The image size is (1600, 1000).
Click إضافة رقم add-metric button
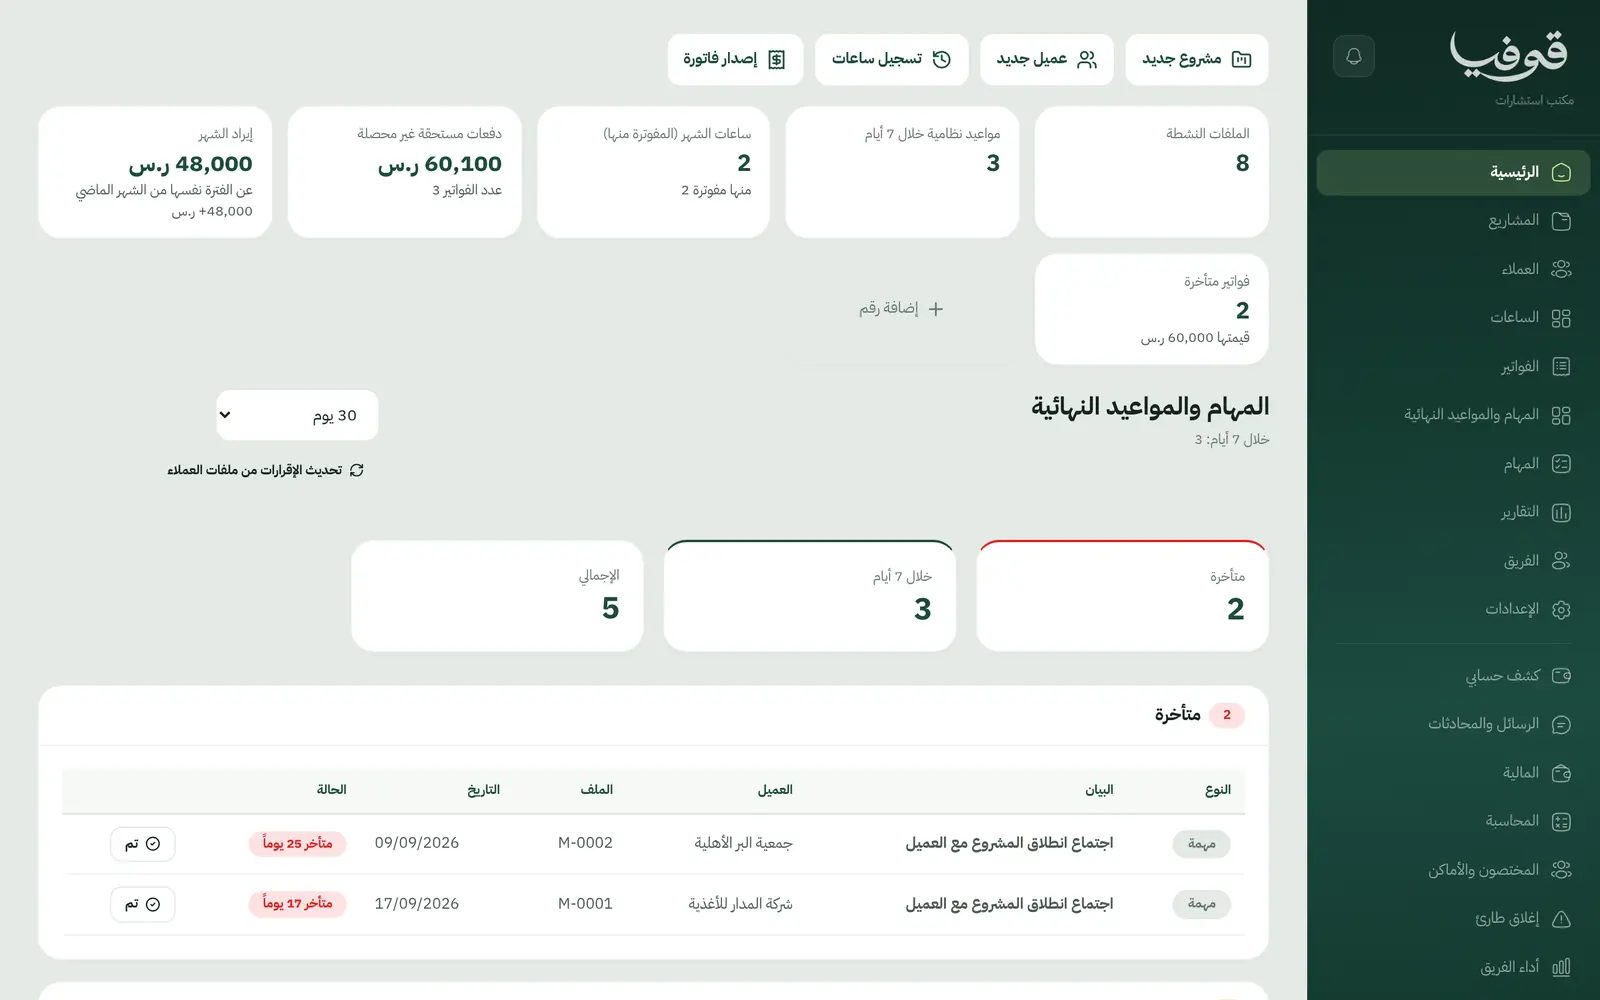pyautogui.click(x=901, y=309)
